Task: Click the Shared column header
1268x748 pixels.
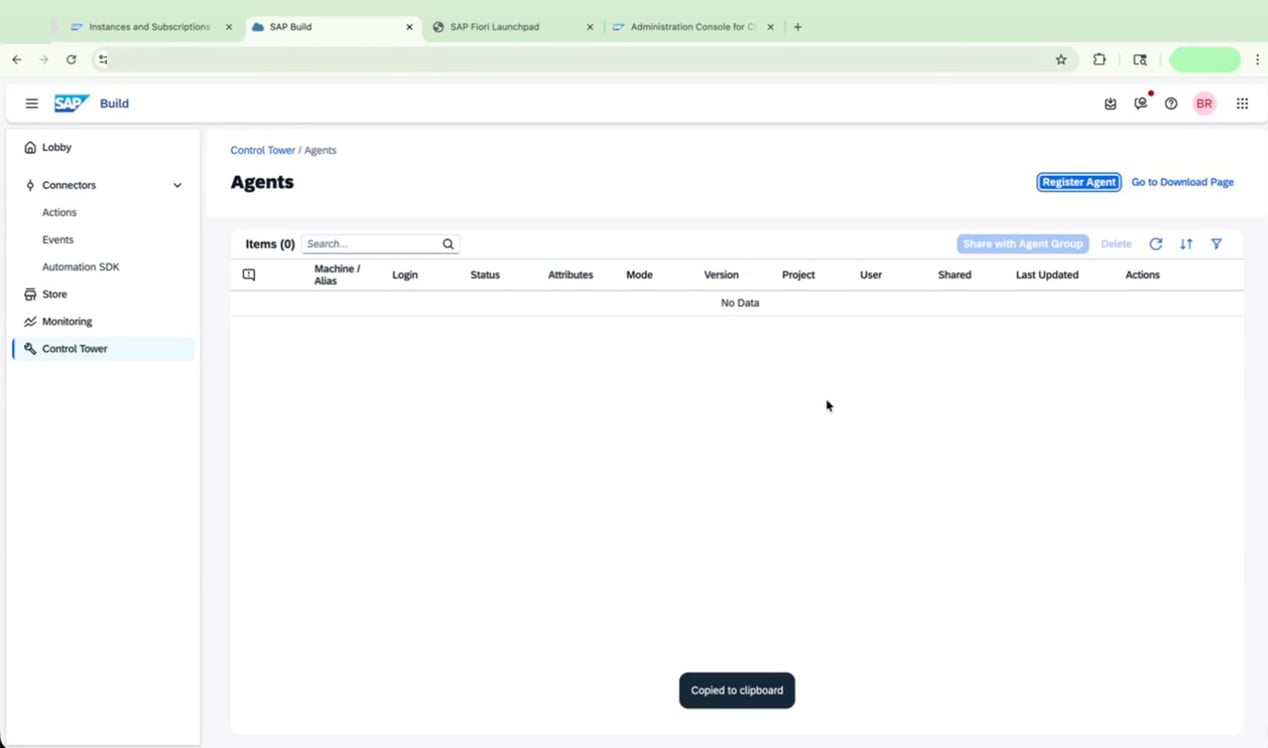Action: click(954, 275)
